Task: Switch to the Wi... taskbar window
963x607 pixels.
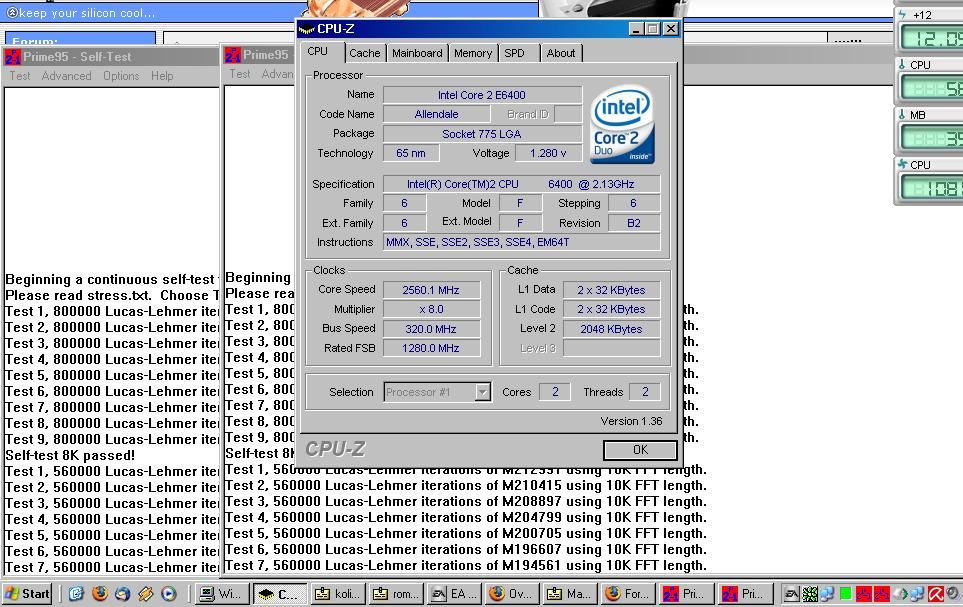Action: [x=223, y=593]
